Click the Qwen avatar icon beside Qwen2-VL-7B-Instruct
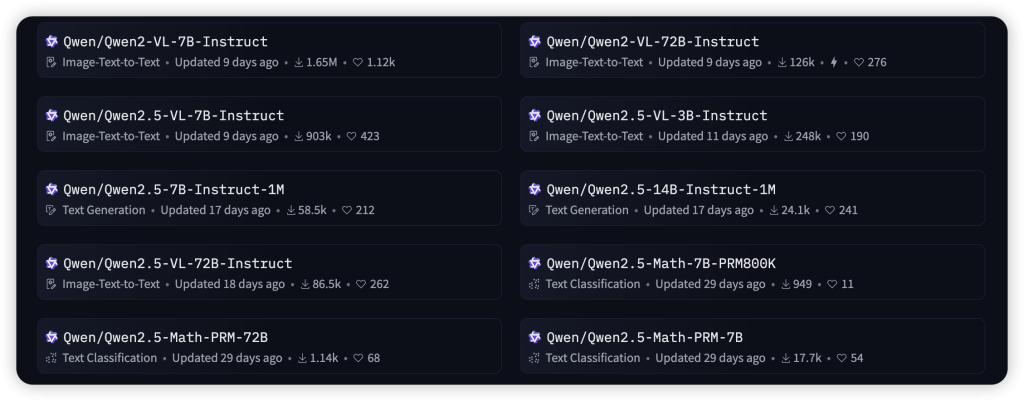Viewport: 1024px width, 401px height. (52, 42)
